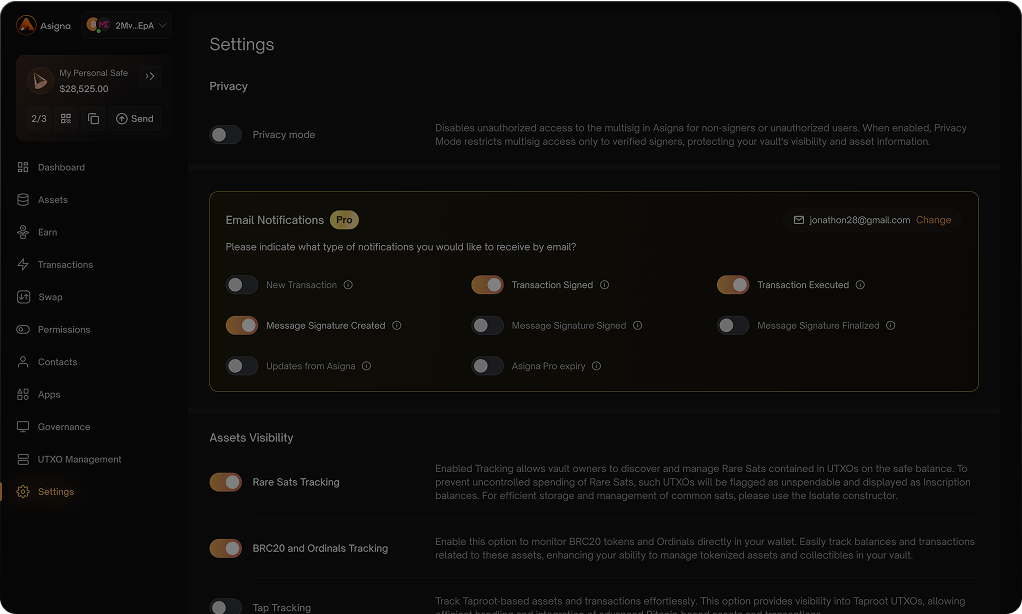Image resolution: width=1022 pixels, height=614 pixels.
Task: Click the My Personal Safe avatar icon
Action: point(40,81)
